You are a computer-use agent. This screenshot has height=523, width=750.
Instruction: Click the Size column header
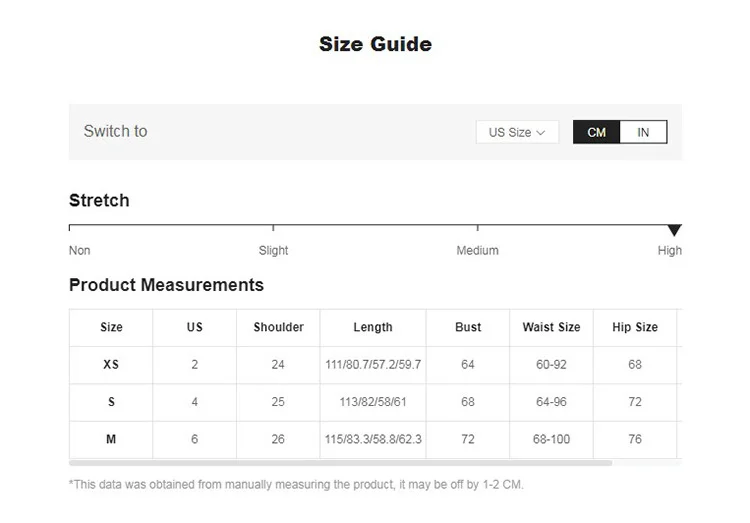pos(111,327)
